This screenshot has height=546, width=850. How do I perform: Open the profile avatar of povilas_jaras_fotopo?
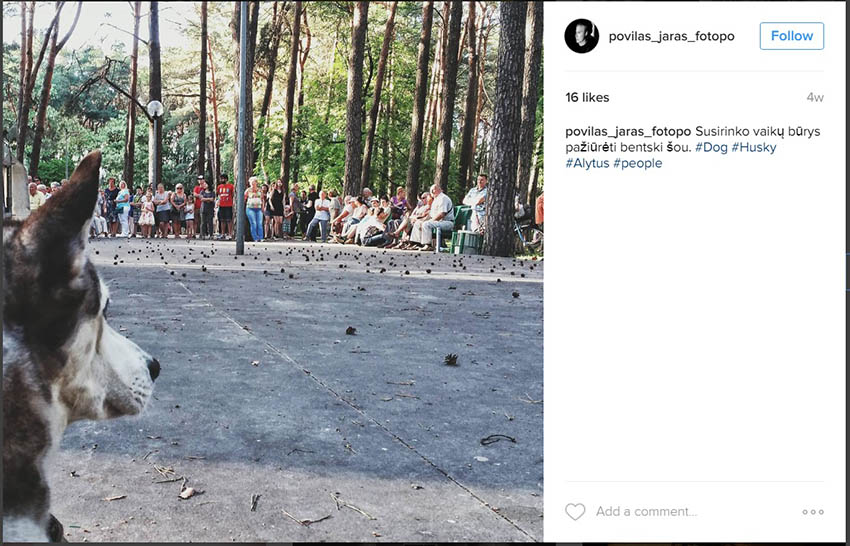pos(581,36)
